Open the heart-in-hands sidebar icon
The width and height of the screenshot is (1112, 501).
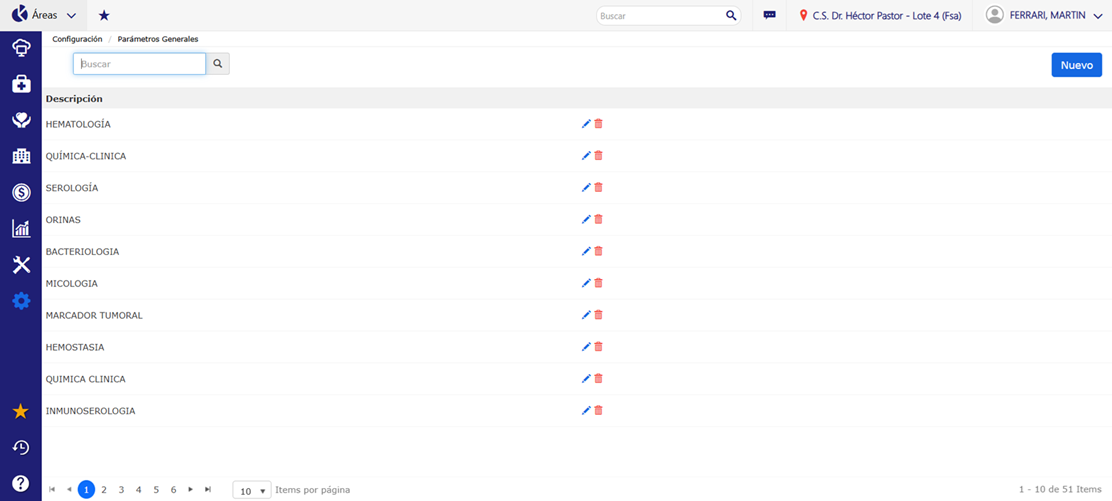tap(21, 120)
